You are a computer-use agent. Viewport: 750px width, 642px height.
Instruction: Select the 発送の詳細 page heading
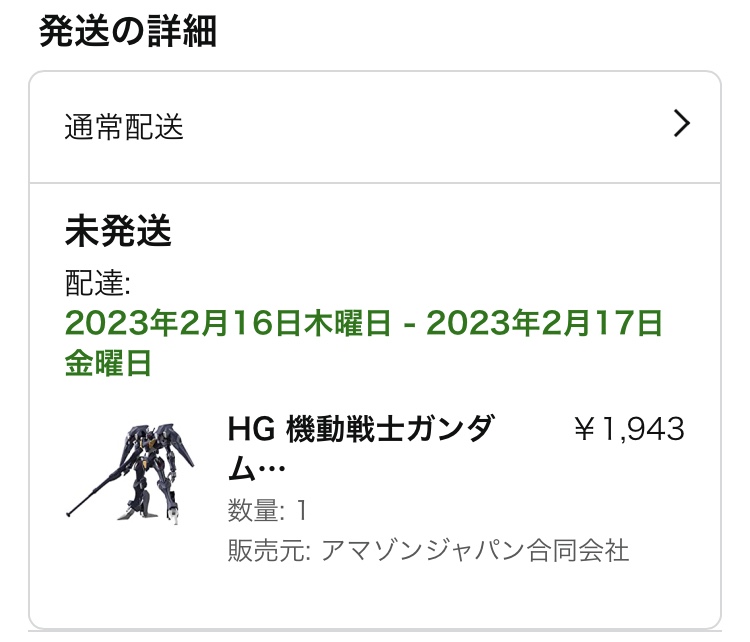tap(128, 32)
